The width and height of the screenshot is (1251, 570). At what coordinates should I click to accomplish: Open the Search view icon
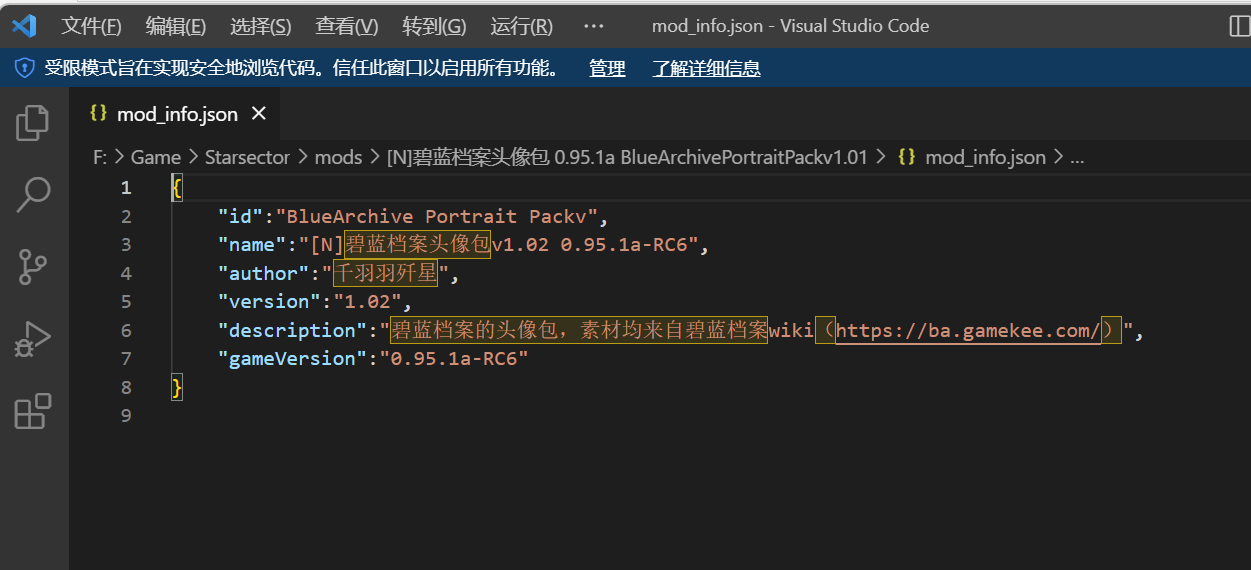pos(33,194)
